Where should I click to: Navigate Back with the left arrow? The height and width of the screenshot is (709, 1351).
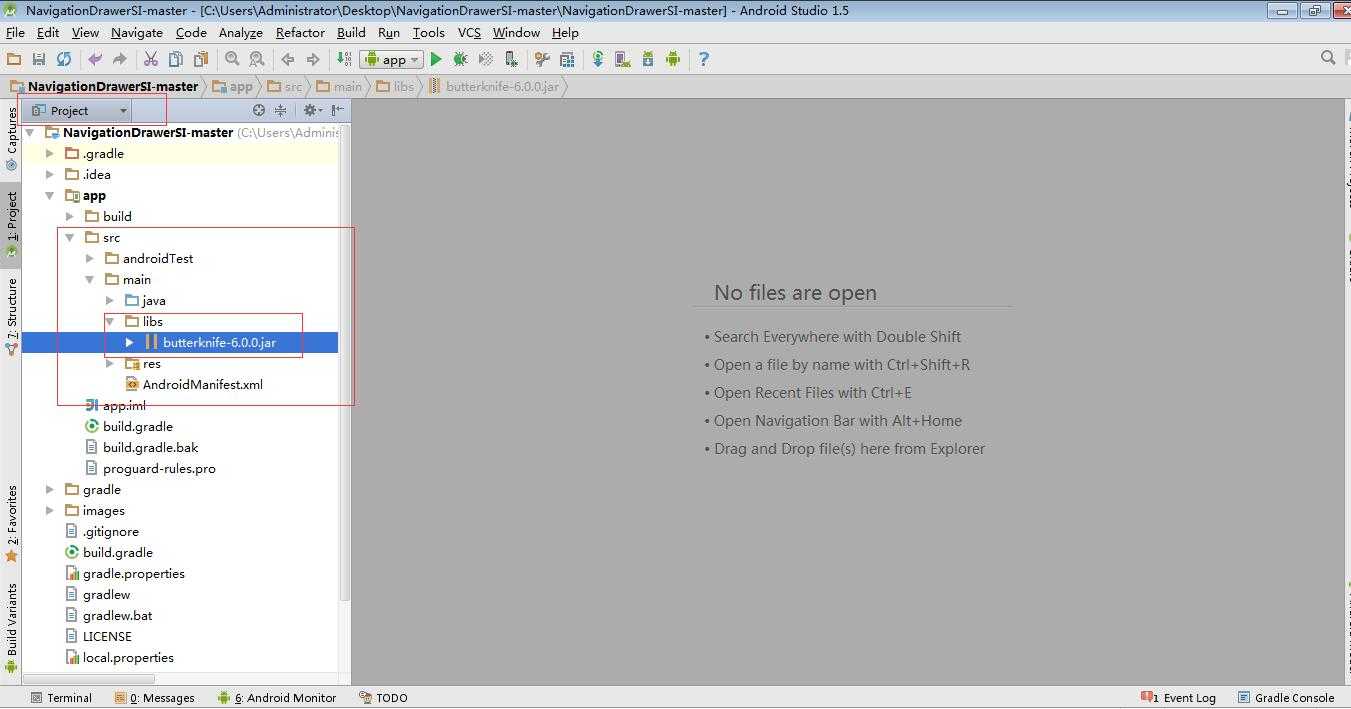pyautogui.click(x=288, y=59)
